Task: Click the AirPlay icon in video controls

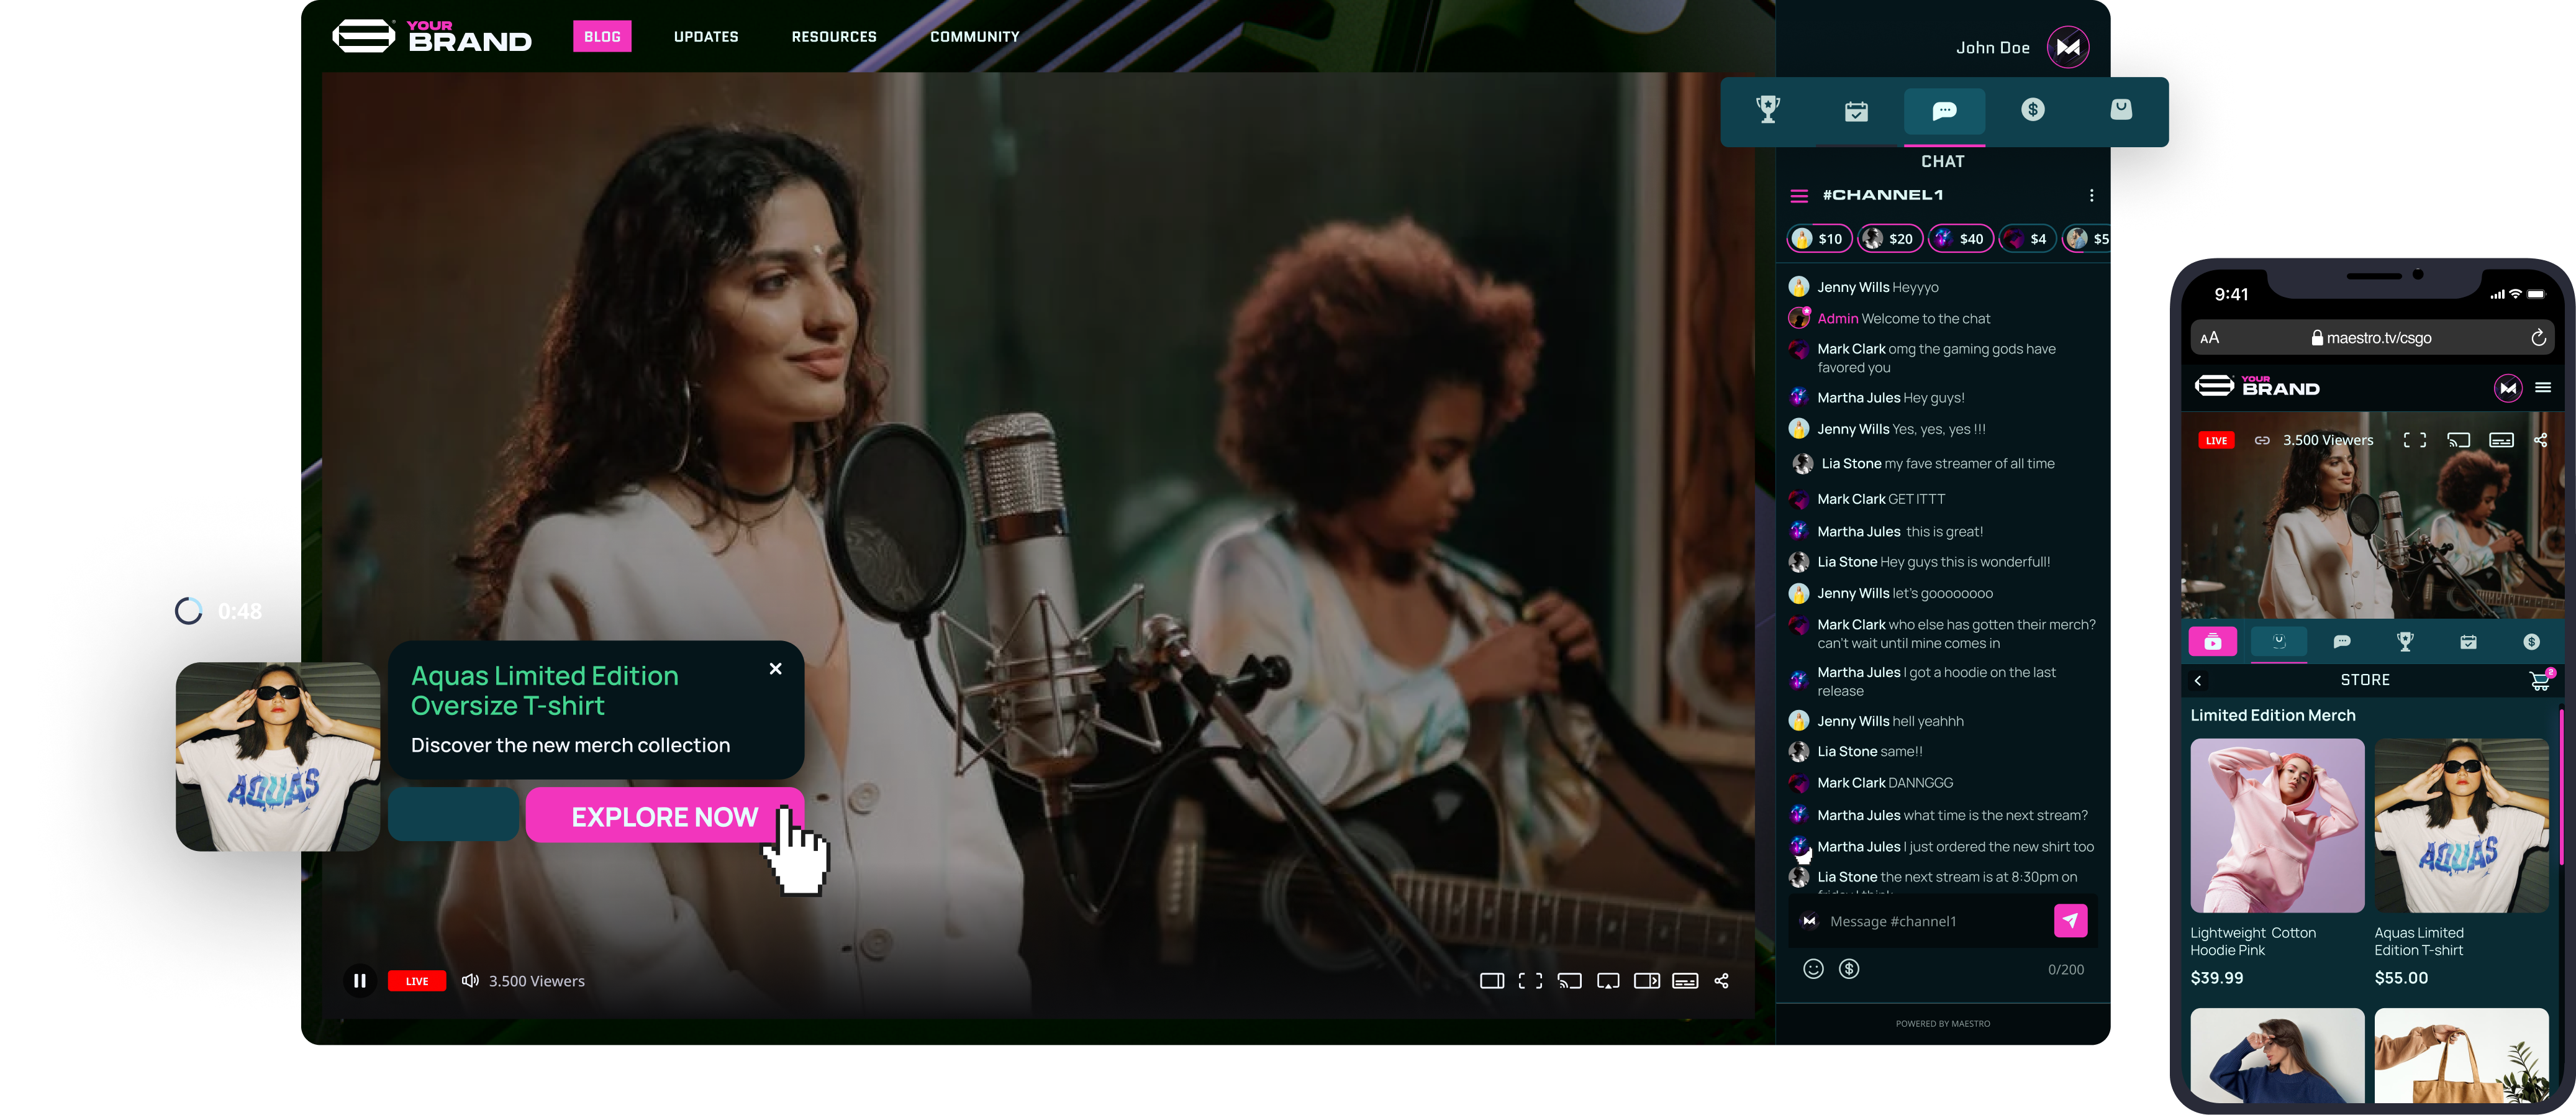Action: point(1608,981)
